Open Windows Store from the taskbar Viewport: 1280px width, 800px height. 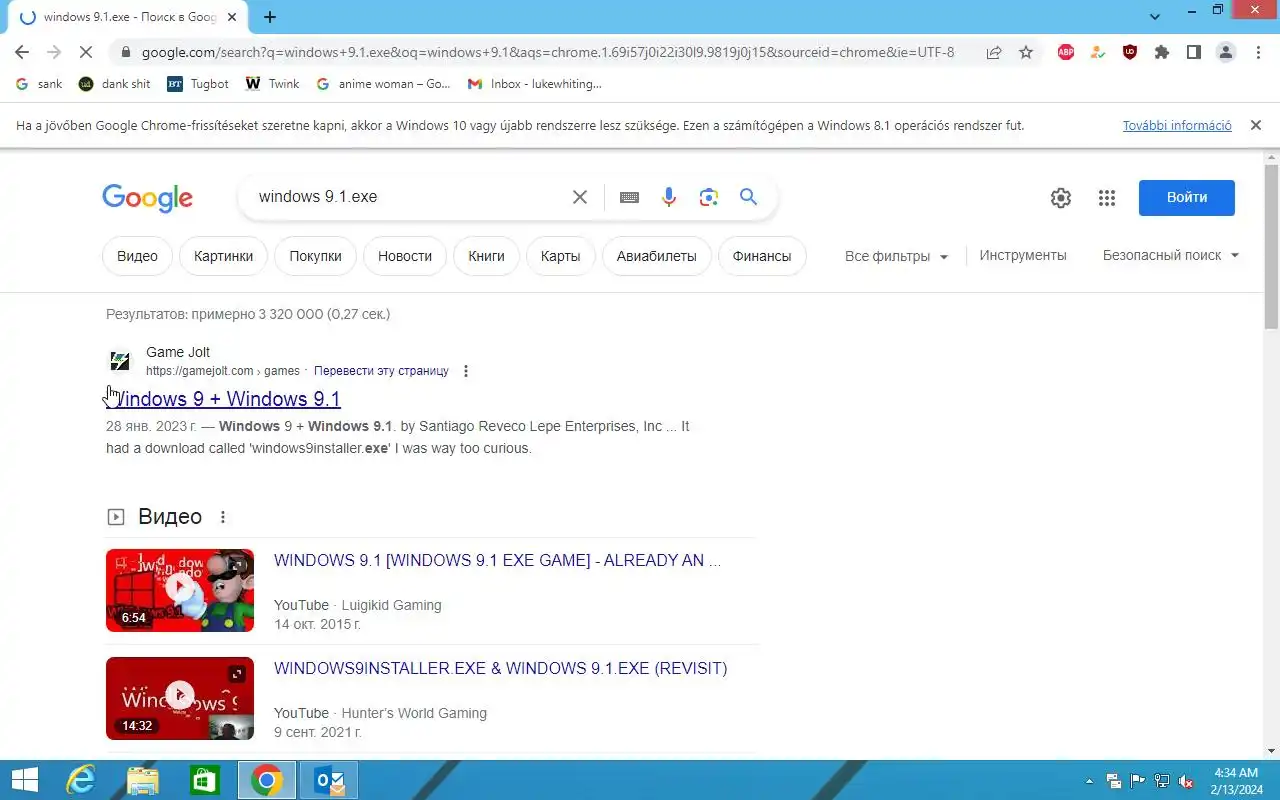(x=205, y=780)
